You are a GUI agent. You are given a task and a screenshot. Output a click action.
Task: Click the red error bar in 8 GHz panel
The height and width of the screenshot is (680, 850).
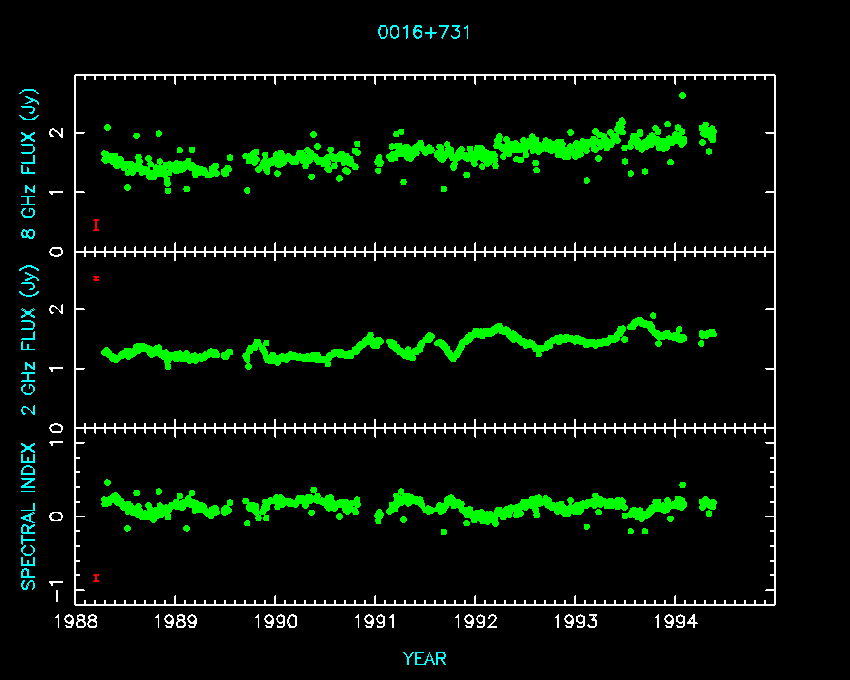point(96,225)
